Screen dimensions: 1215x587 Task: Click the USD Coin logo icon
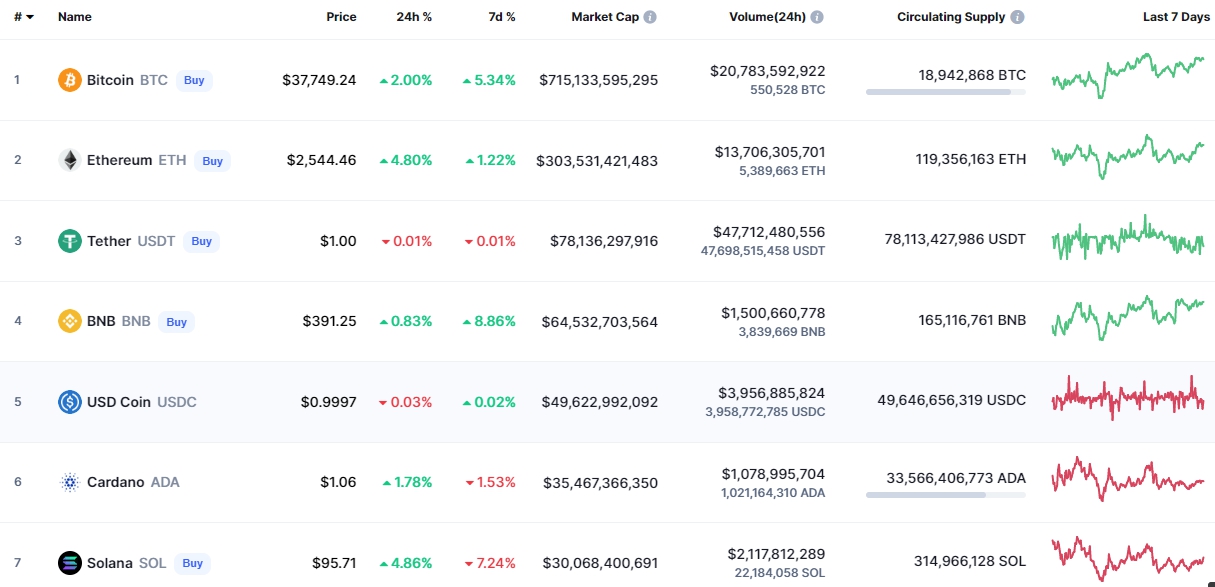pos(70,402)
